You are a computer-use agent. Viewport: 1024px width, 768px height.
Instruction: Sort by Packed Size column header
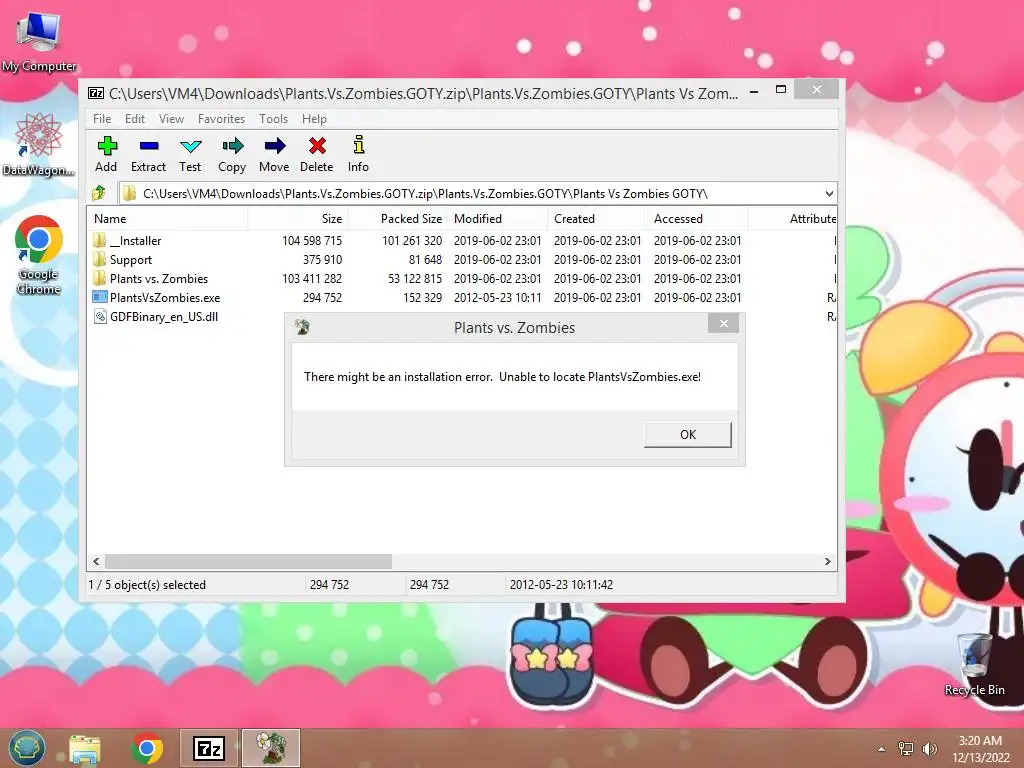pos(398,219)
